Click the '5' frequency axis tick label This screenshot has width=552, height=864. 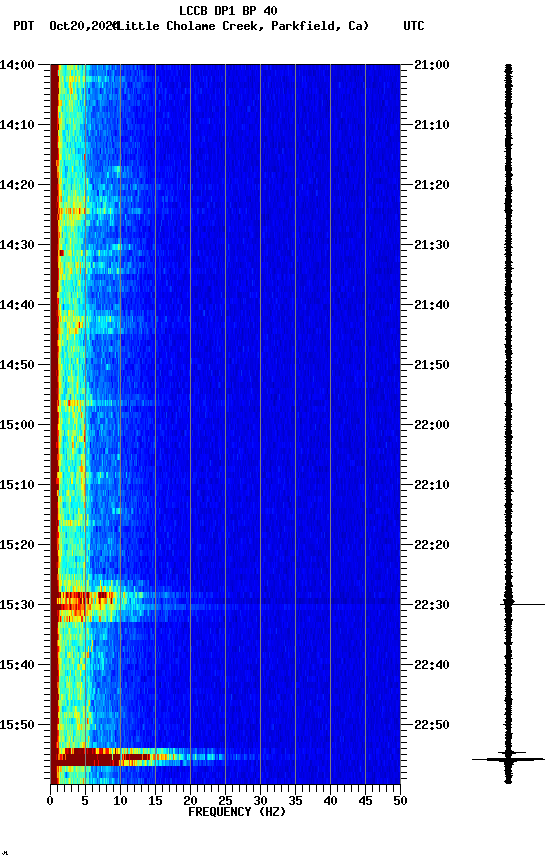[85, 801]
